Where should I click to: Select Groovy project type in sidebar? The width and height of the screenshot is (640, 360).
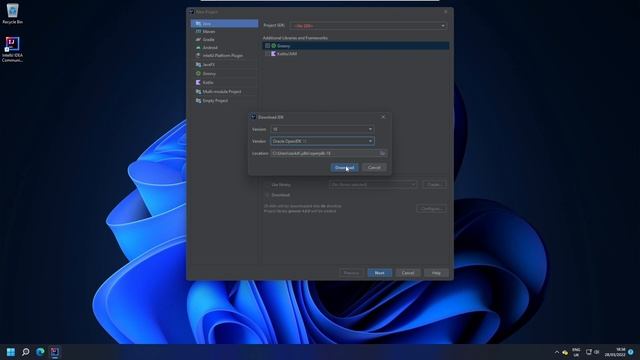tap(224, 73)
